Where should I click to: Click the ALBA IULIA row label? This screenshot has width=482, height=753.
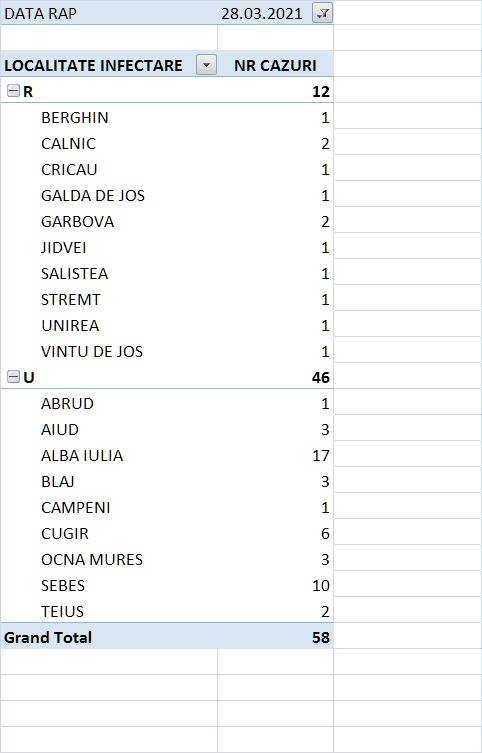(82, 455)
